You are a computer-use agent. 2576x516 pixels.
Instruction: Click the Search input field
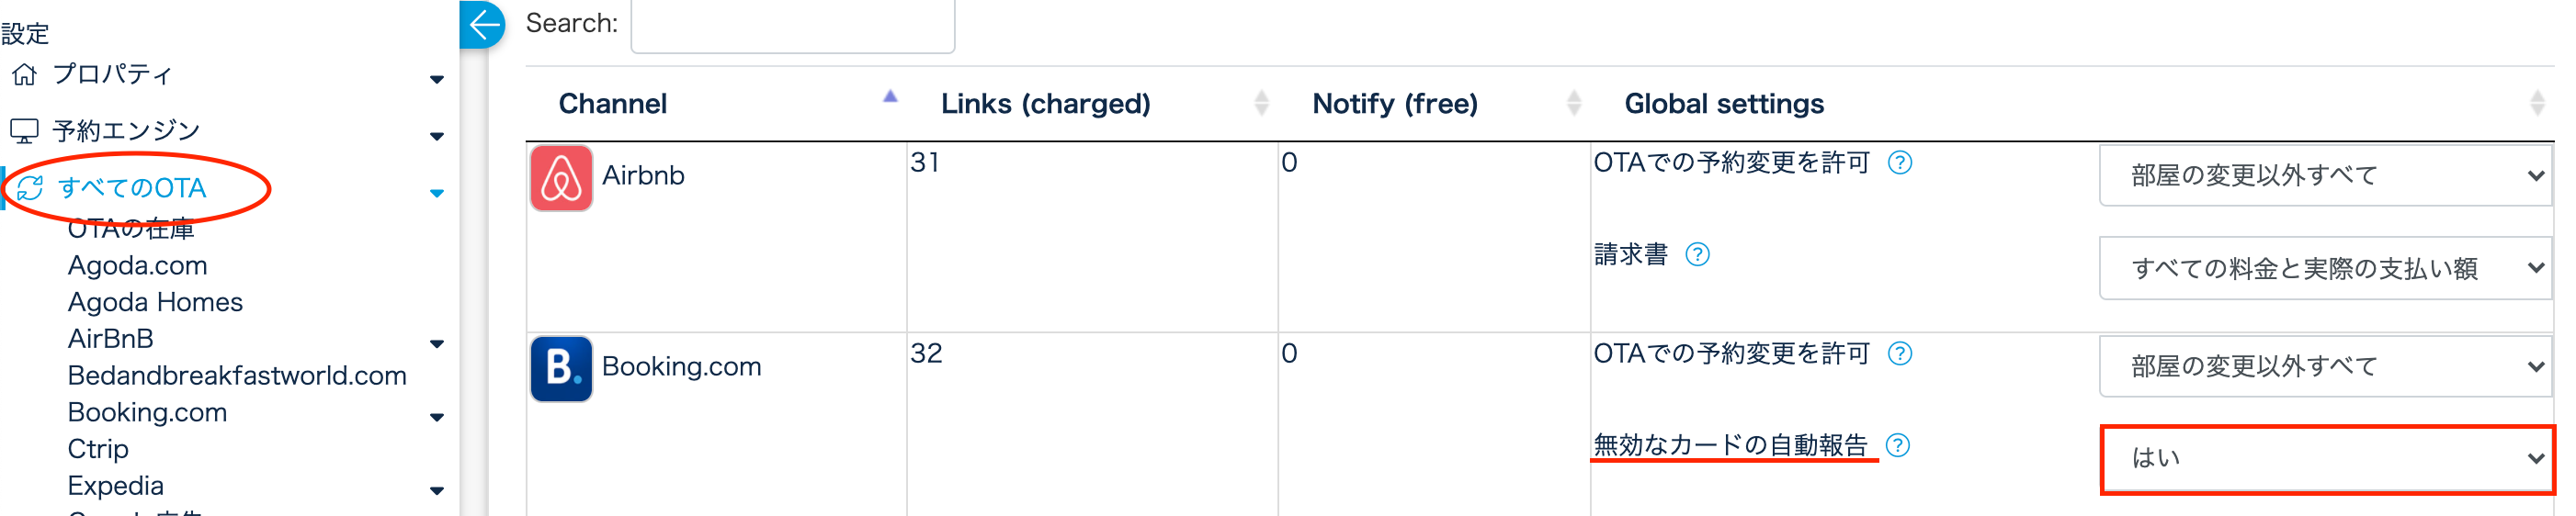tap(792, 25)
